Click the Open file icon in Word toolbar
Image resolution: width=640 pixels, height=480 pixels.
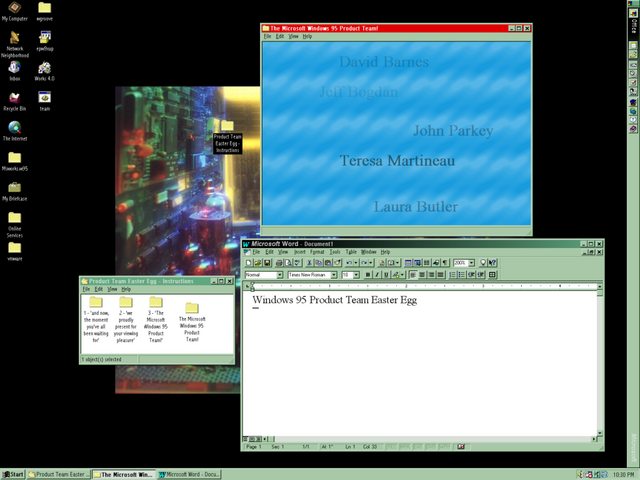pyautogui.click(x=258, y=263)
